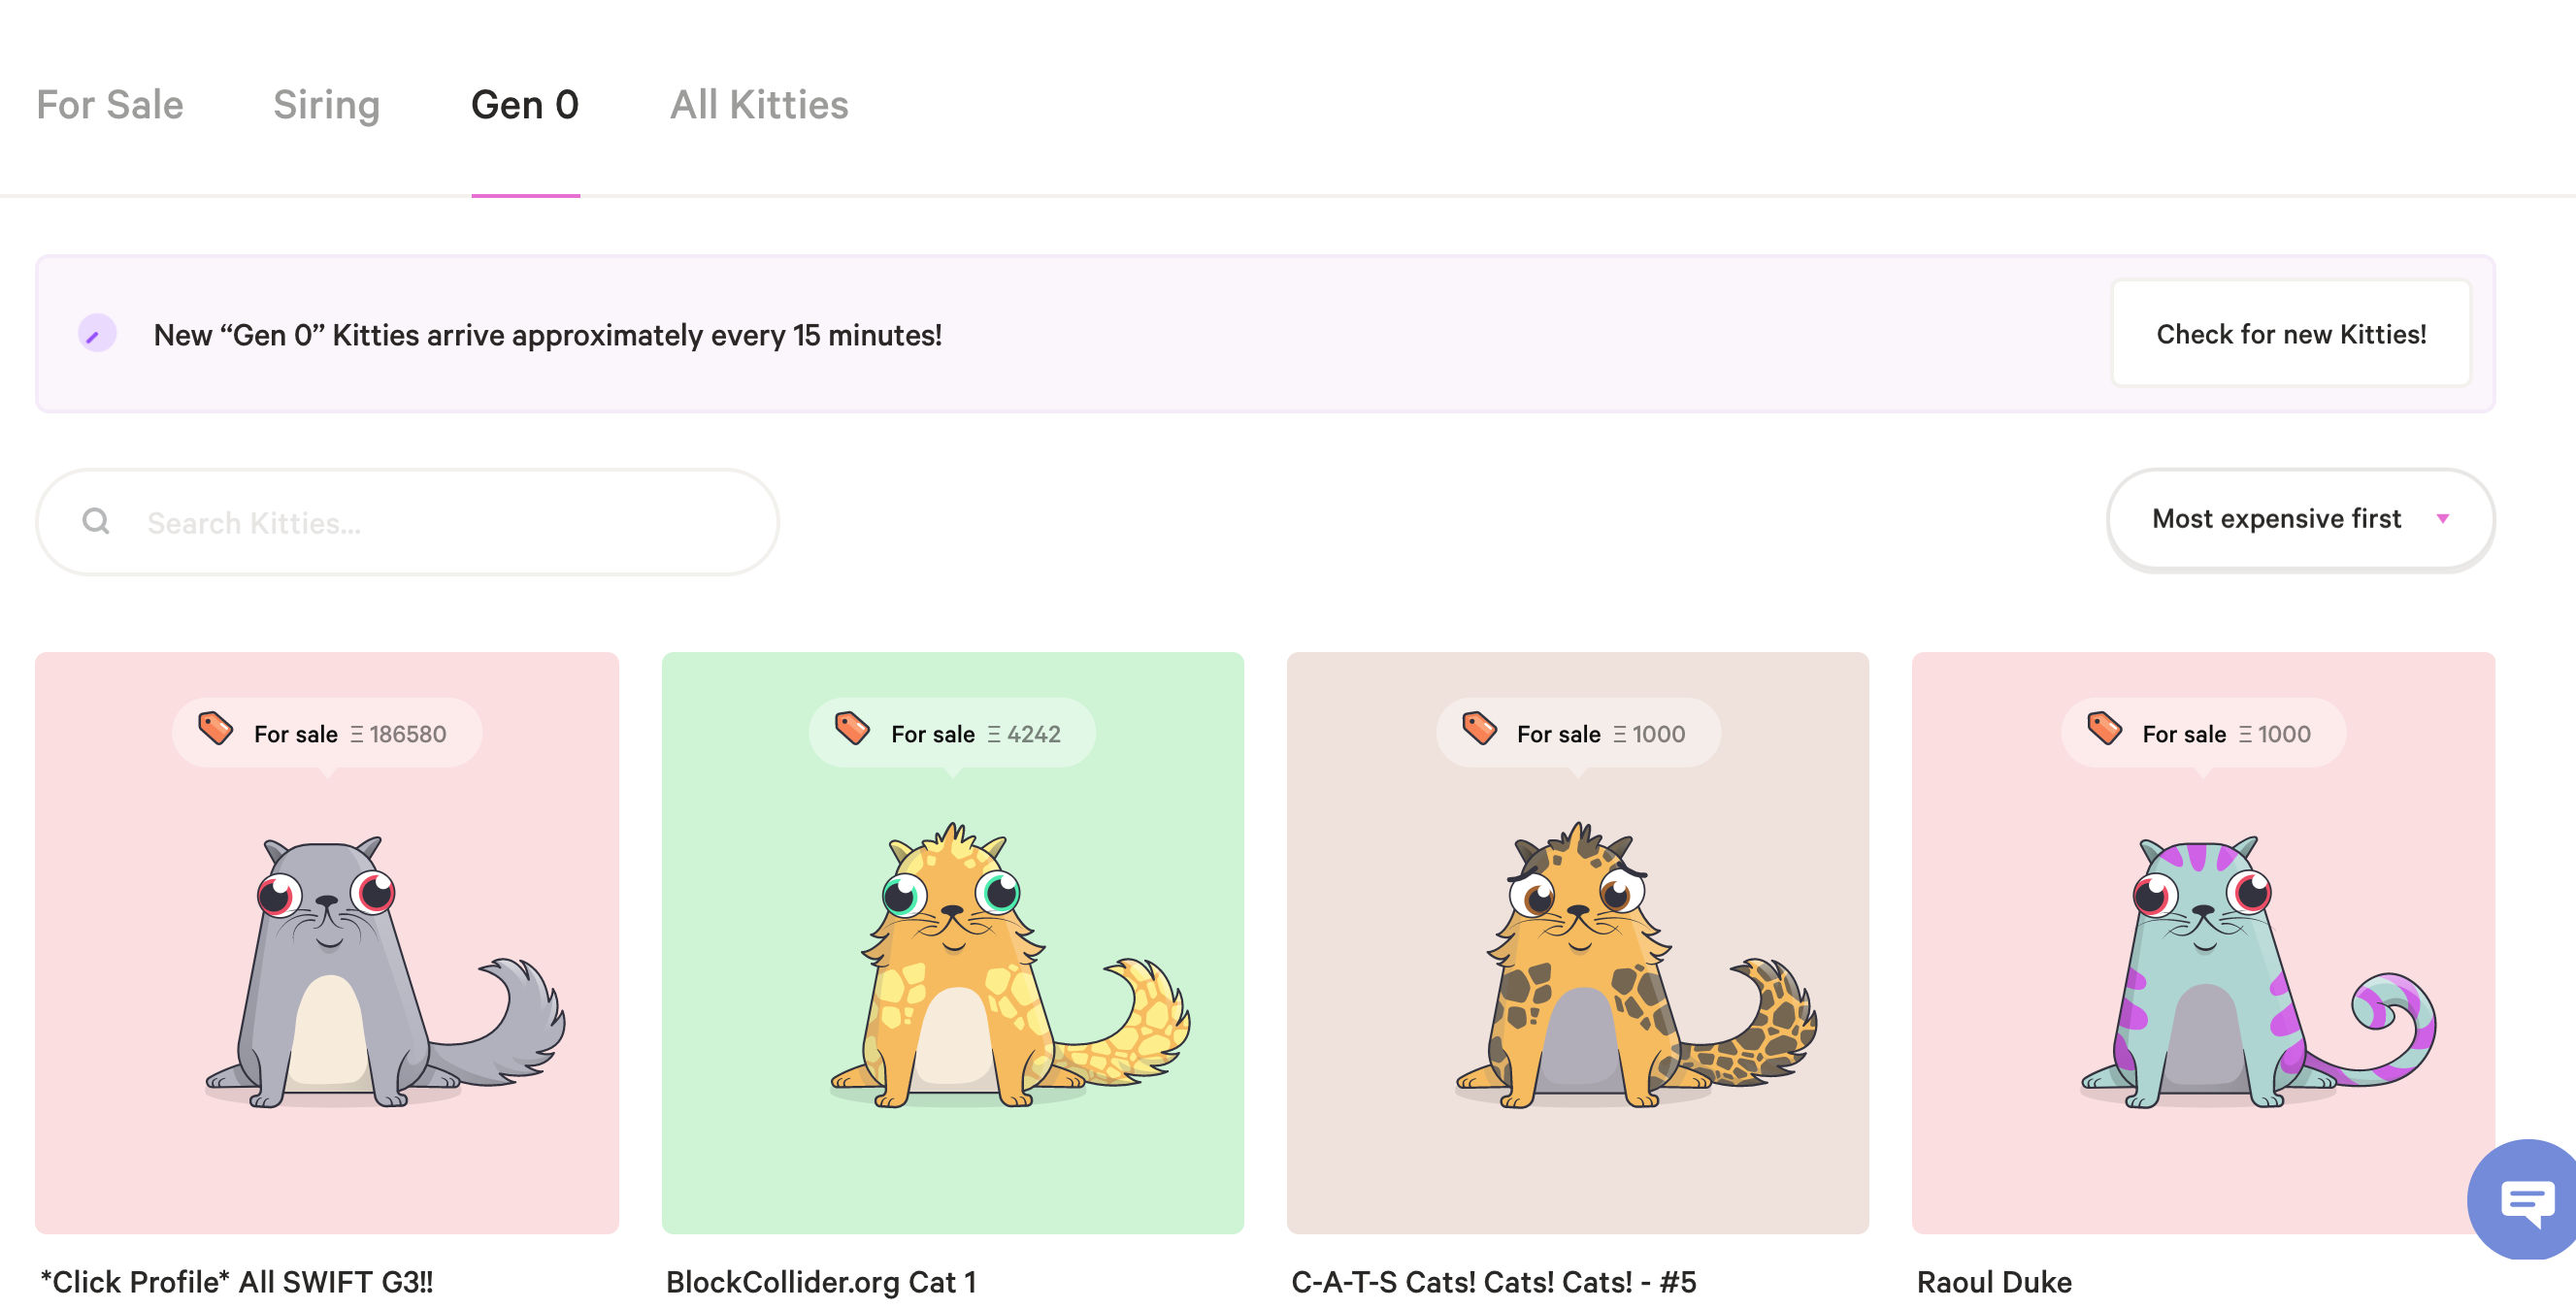The image size is (2576, 1310).
Task: Switch to the For Sale tab
Action: click(x=110, y=104)
